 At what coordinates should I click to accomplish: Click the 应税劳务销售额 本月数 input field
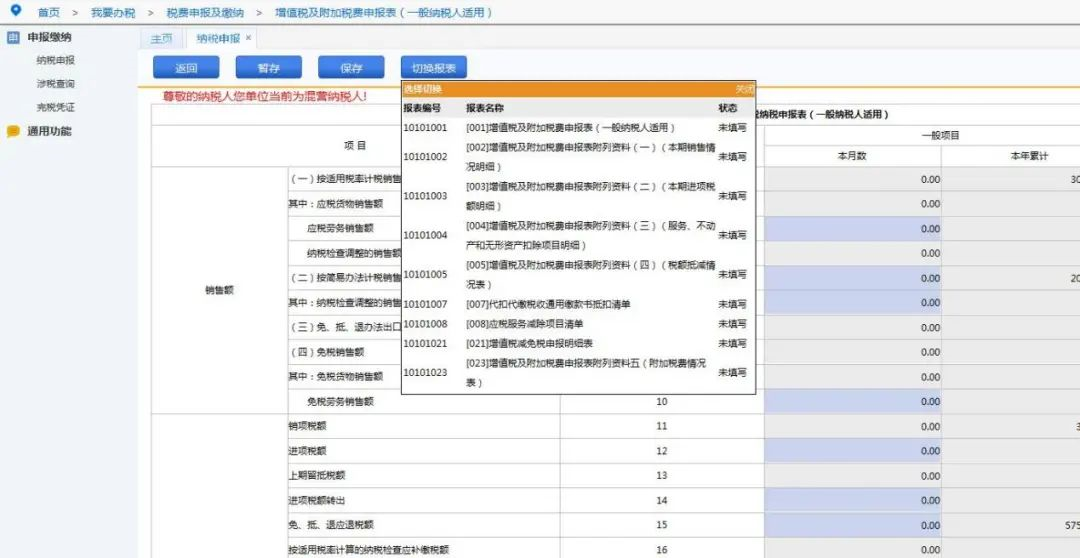coord(853,229)
